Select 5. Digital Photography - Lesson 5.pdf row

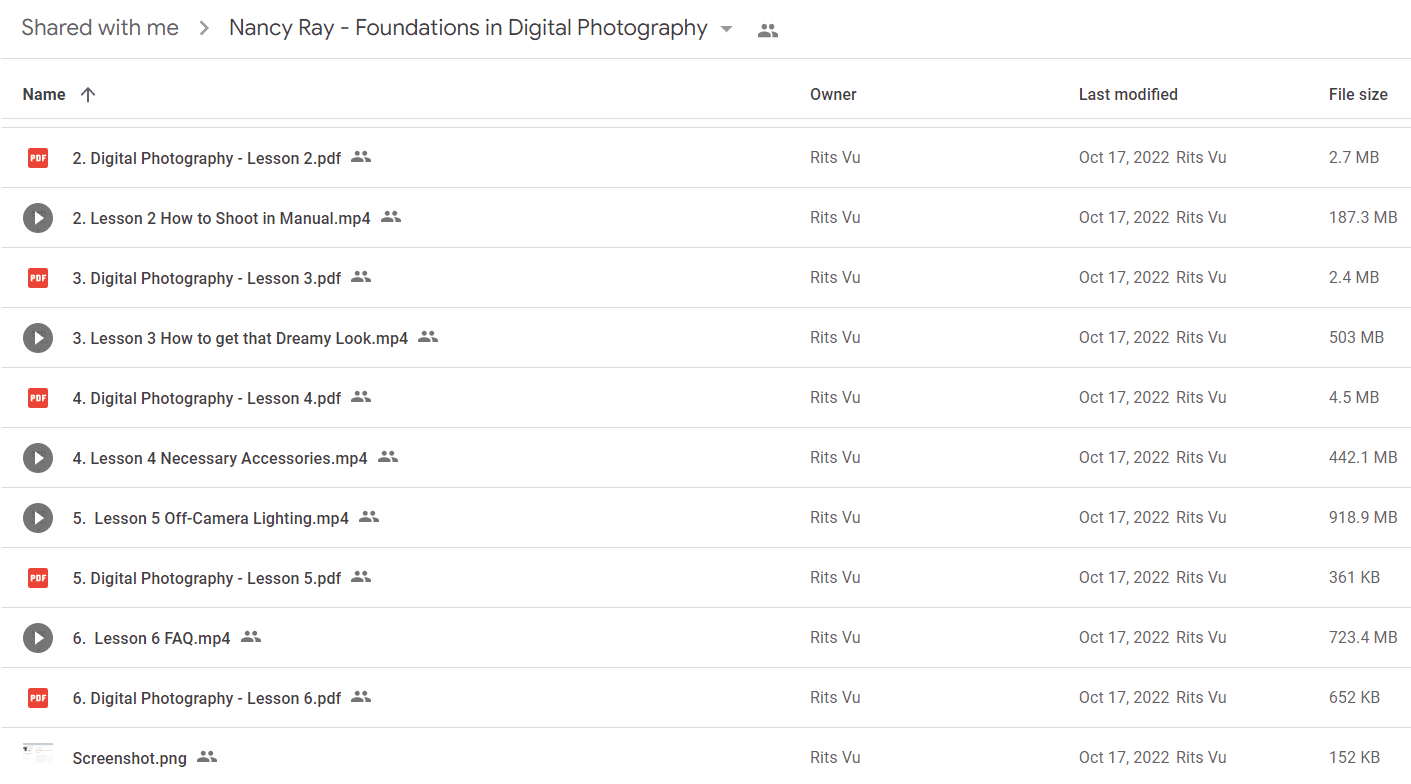point(705,578)
